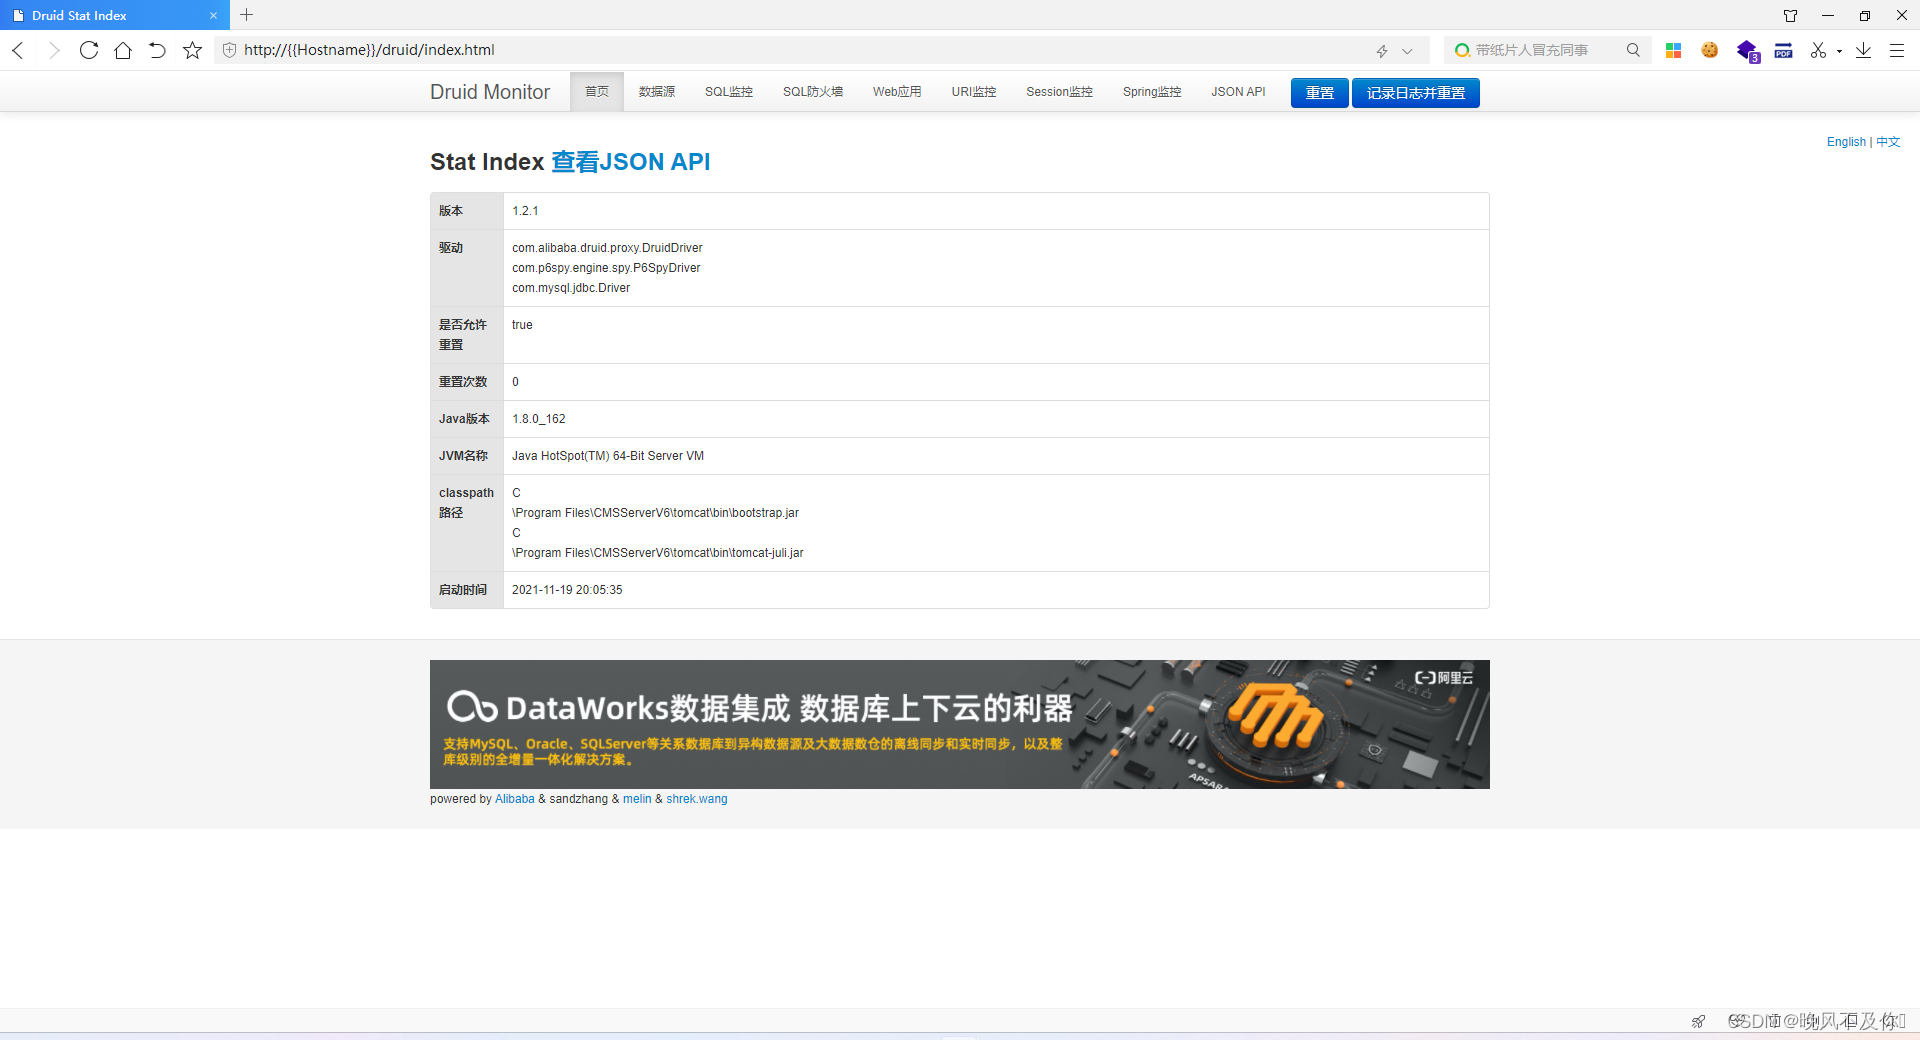
Task: Switch language to English
Action: point(1846,142)
